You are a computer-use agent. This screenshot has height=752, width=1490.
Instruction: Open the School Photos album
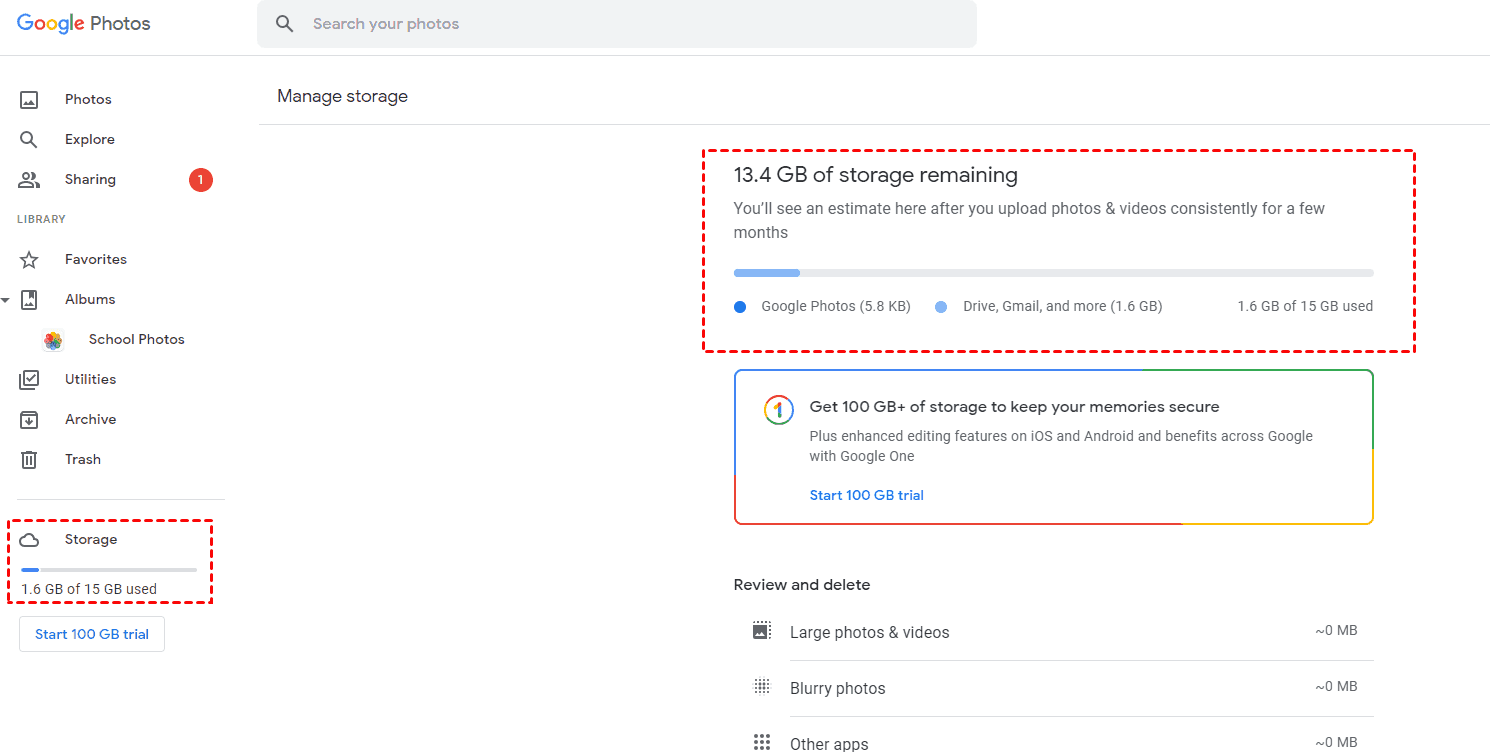pos(136,340)
